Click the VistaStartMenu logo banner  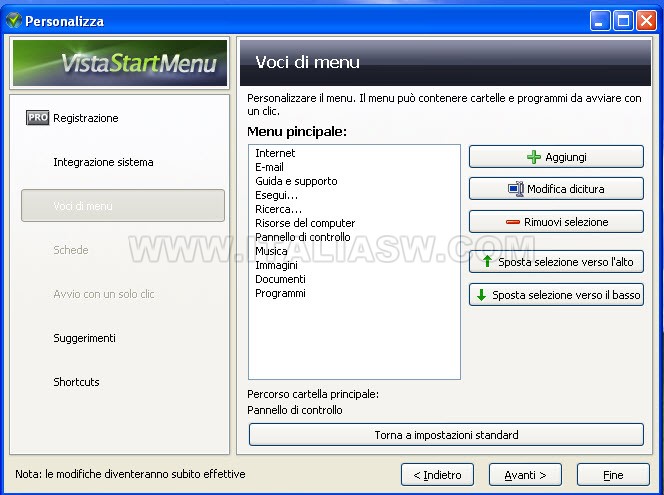coord(120,63)
